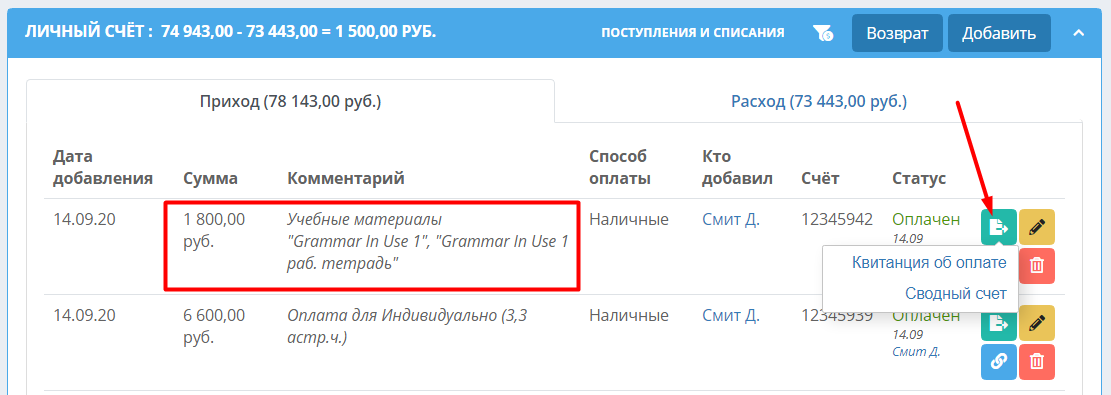Edit the 6 600,00 руб. payment with pencil icon
This screenshot has height=395, width=1111.
tap(1037, 323)
